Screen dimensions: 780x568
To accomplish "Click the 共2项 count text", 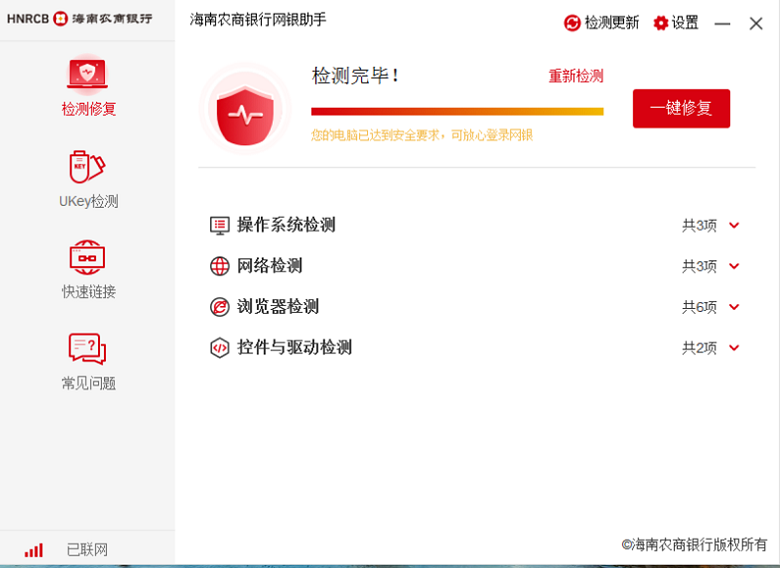I will pyautogui.click(x=699, y=348).
